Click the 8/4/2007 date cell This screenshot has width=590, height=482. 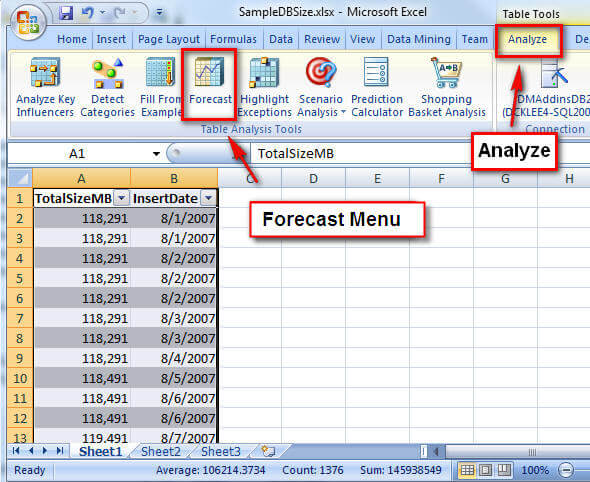click(174, 358)
